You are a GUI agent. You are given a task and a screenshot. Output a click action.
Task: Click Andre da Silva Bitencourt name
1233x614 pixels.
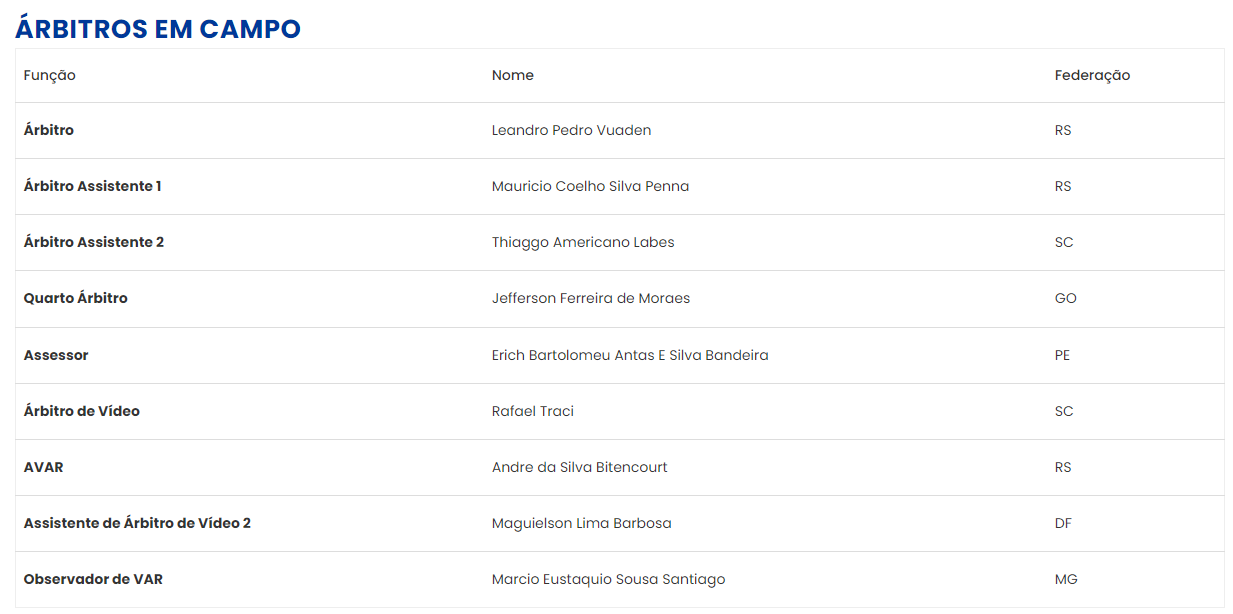(580, 467)
